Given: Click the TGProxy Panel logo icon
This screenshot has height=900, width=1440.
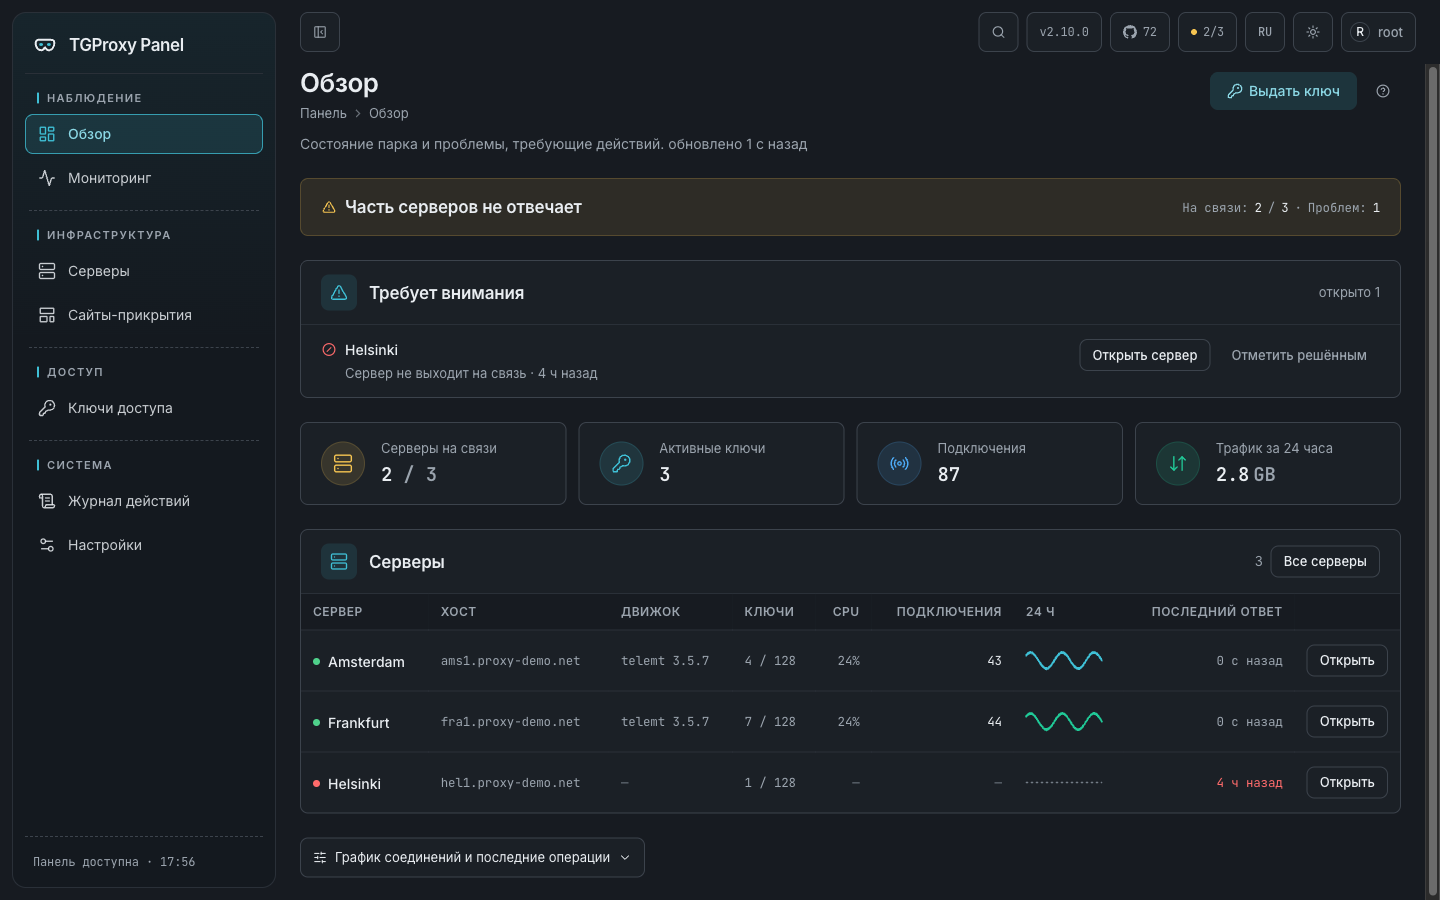Looking at the screenshot, I should coord(45,45).
